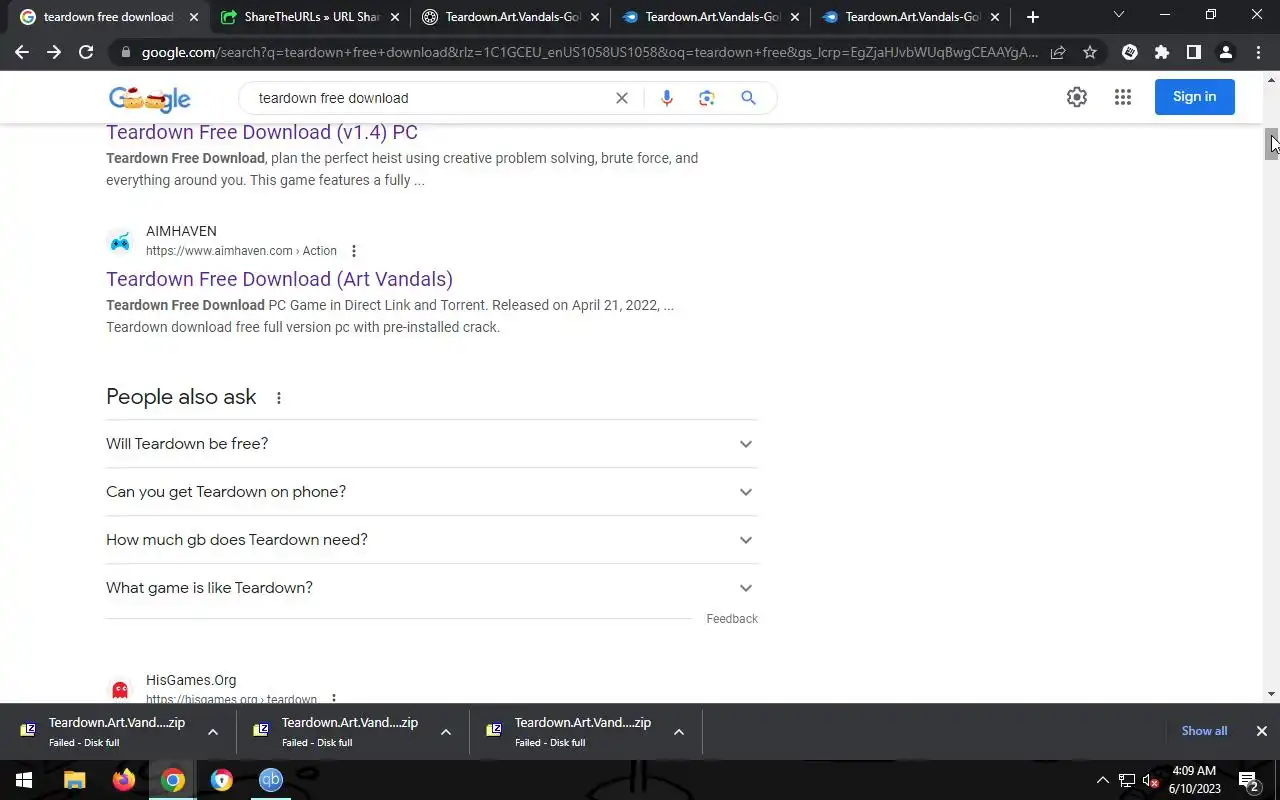Open the HisGames.Org site name

coord(191,680)
